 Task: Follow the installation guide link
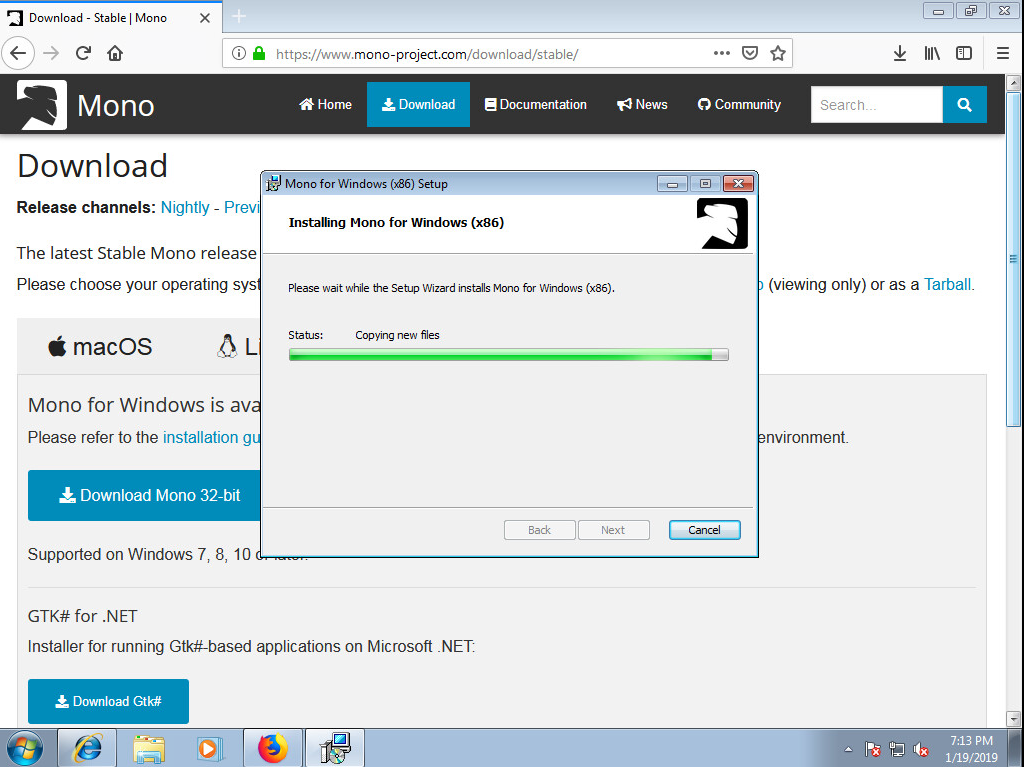point(212,437)
